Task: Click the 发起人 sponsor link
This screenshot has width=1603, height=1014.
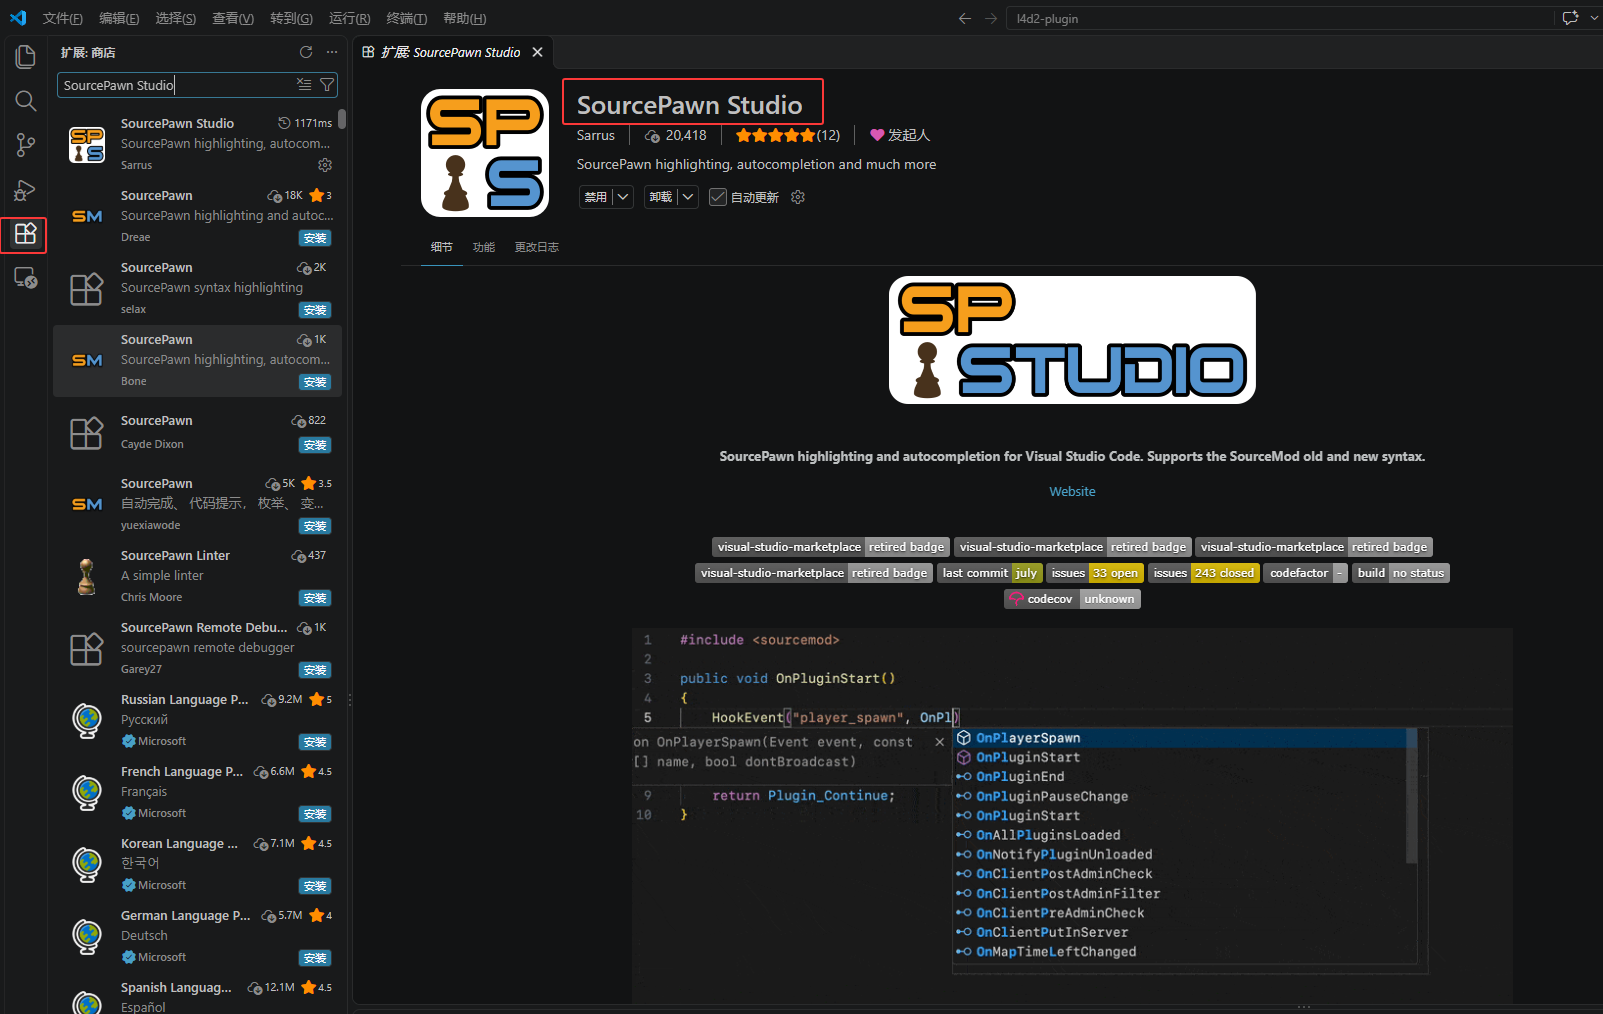Action: pyautogui.click(x=900, y=135)
